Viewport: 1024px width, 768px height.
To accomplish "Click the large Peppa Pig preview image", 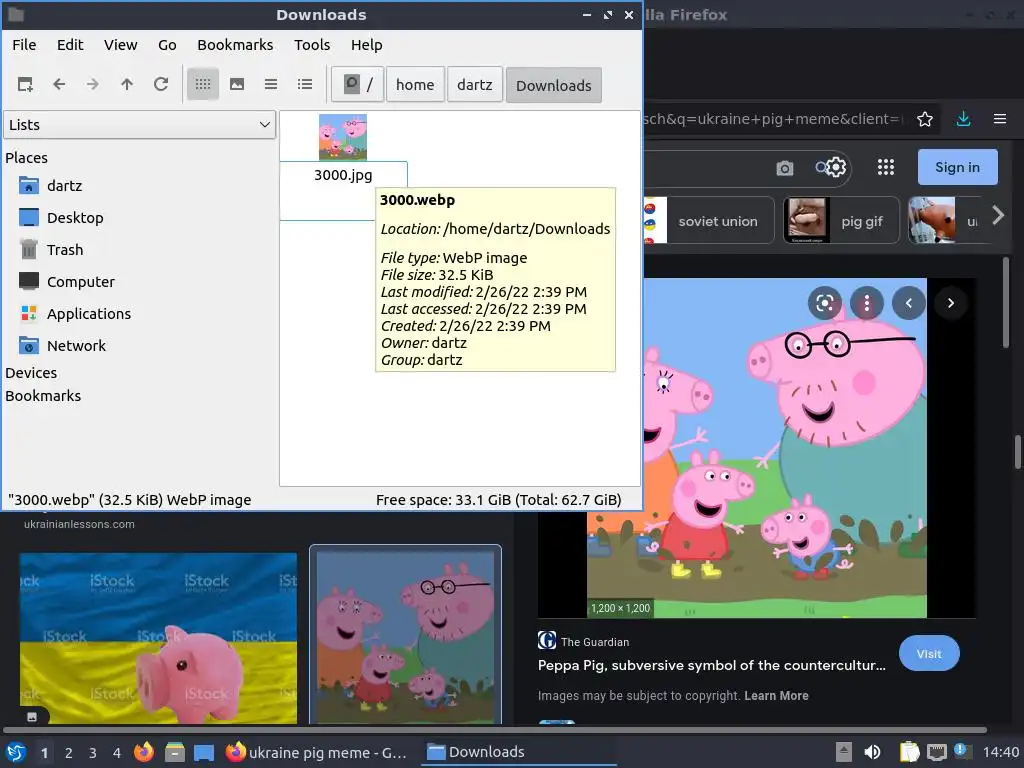I will click(x=757, y=448).
